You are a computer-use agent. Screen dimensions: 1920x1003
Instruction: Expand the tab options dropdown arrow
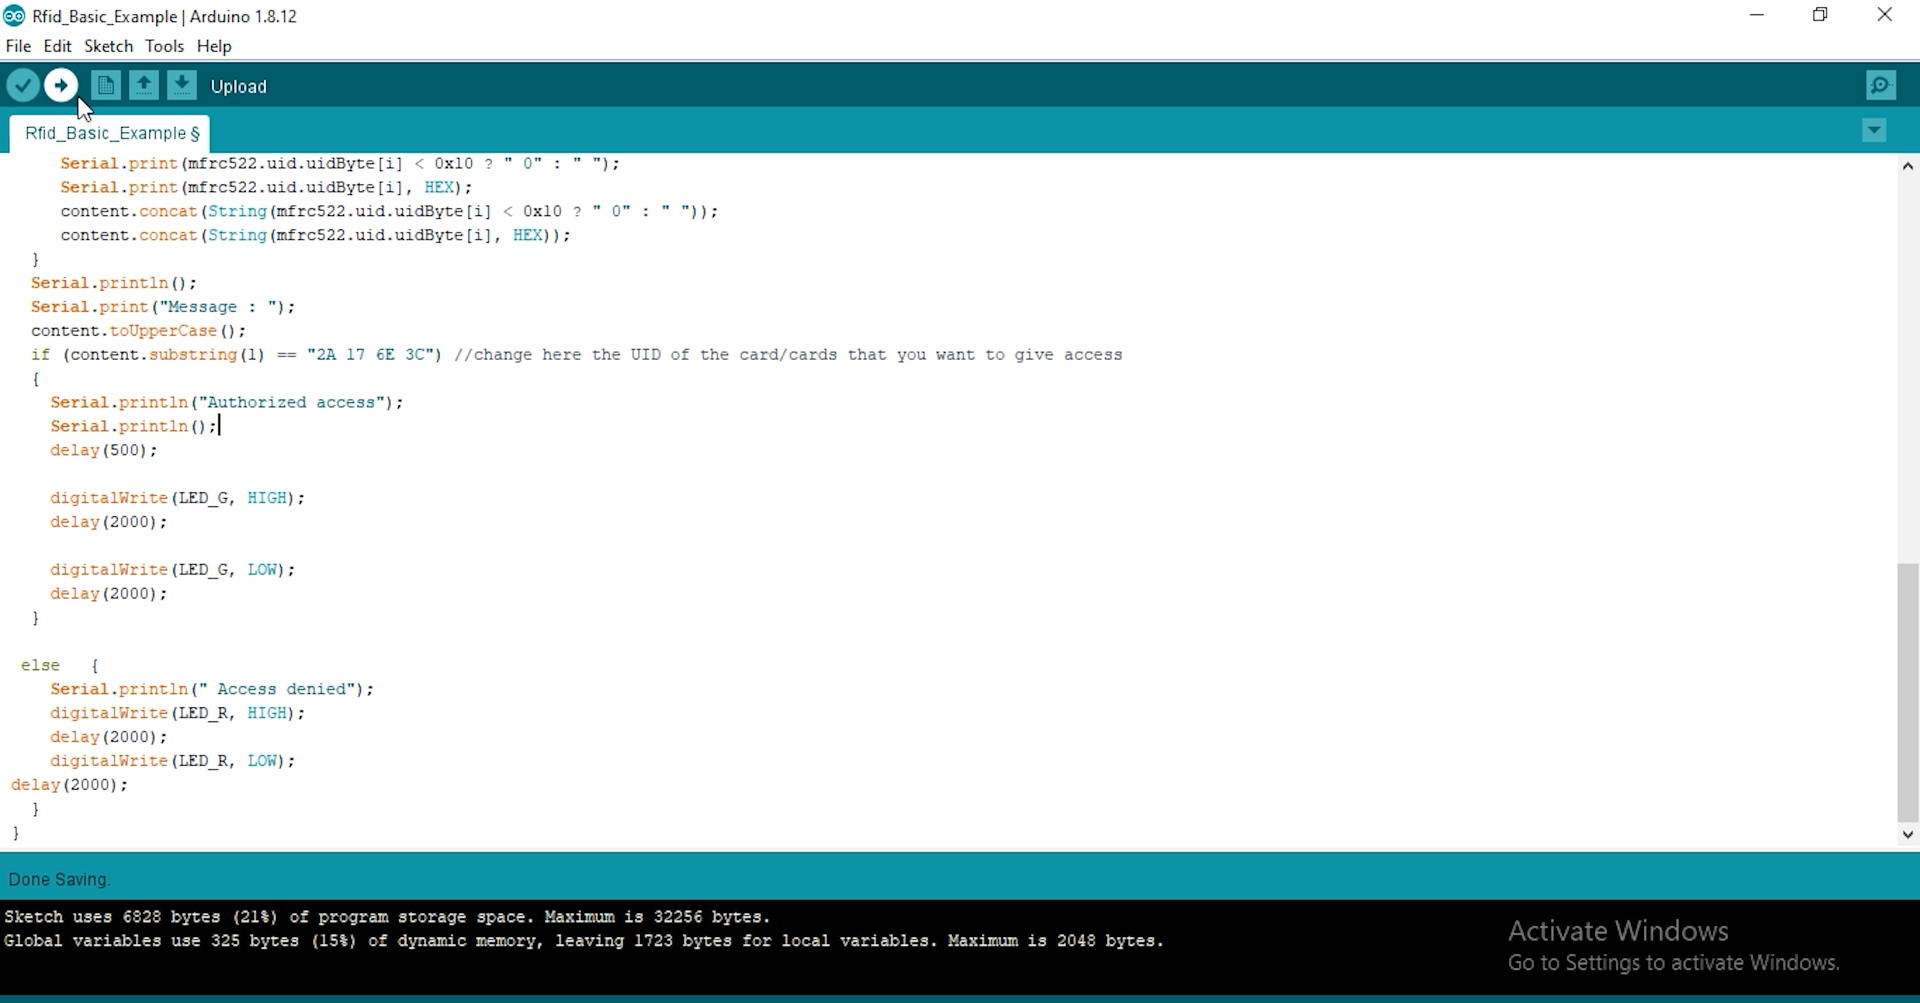1874,131
